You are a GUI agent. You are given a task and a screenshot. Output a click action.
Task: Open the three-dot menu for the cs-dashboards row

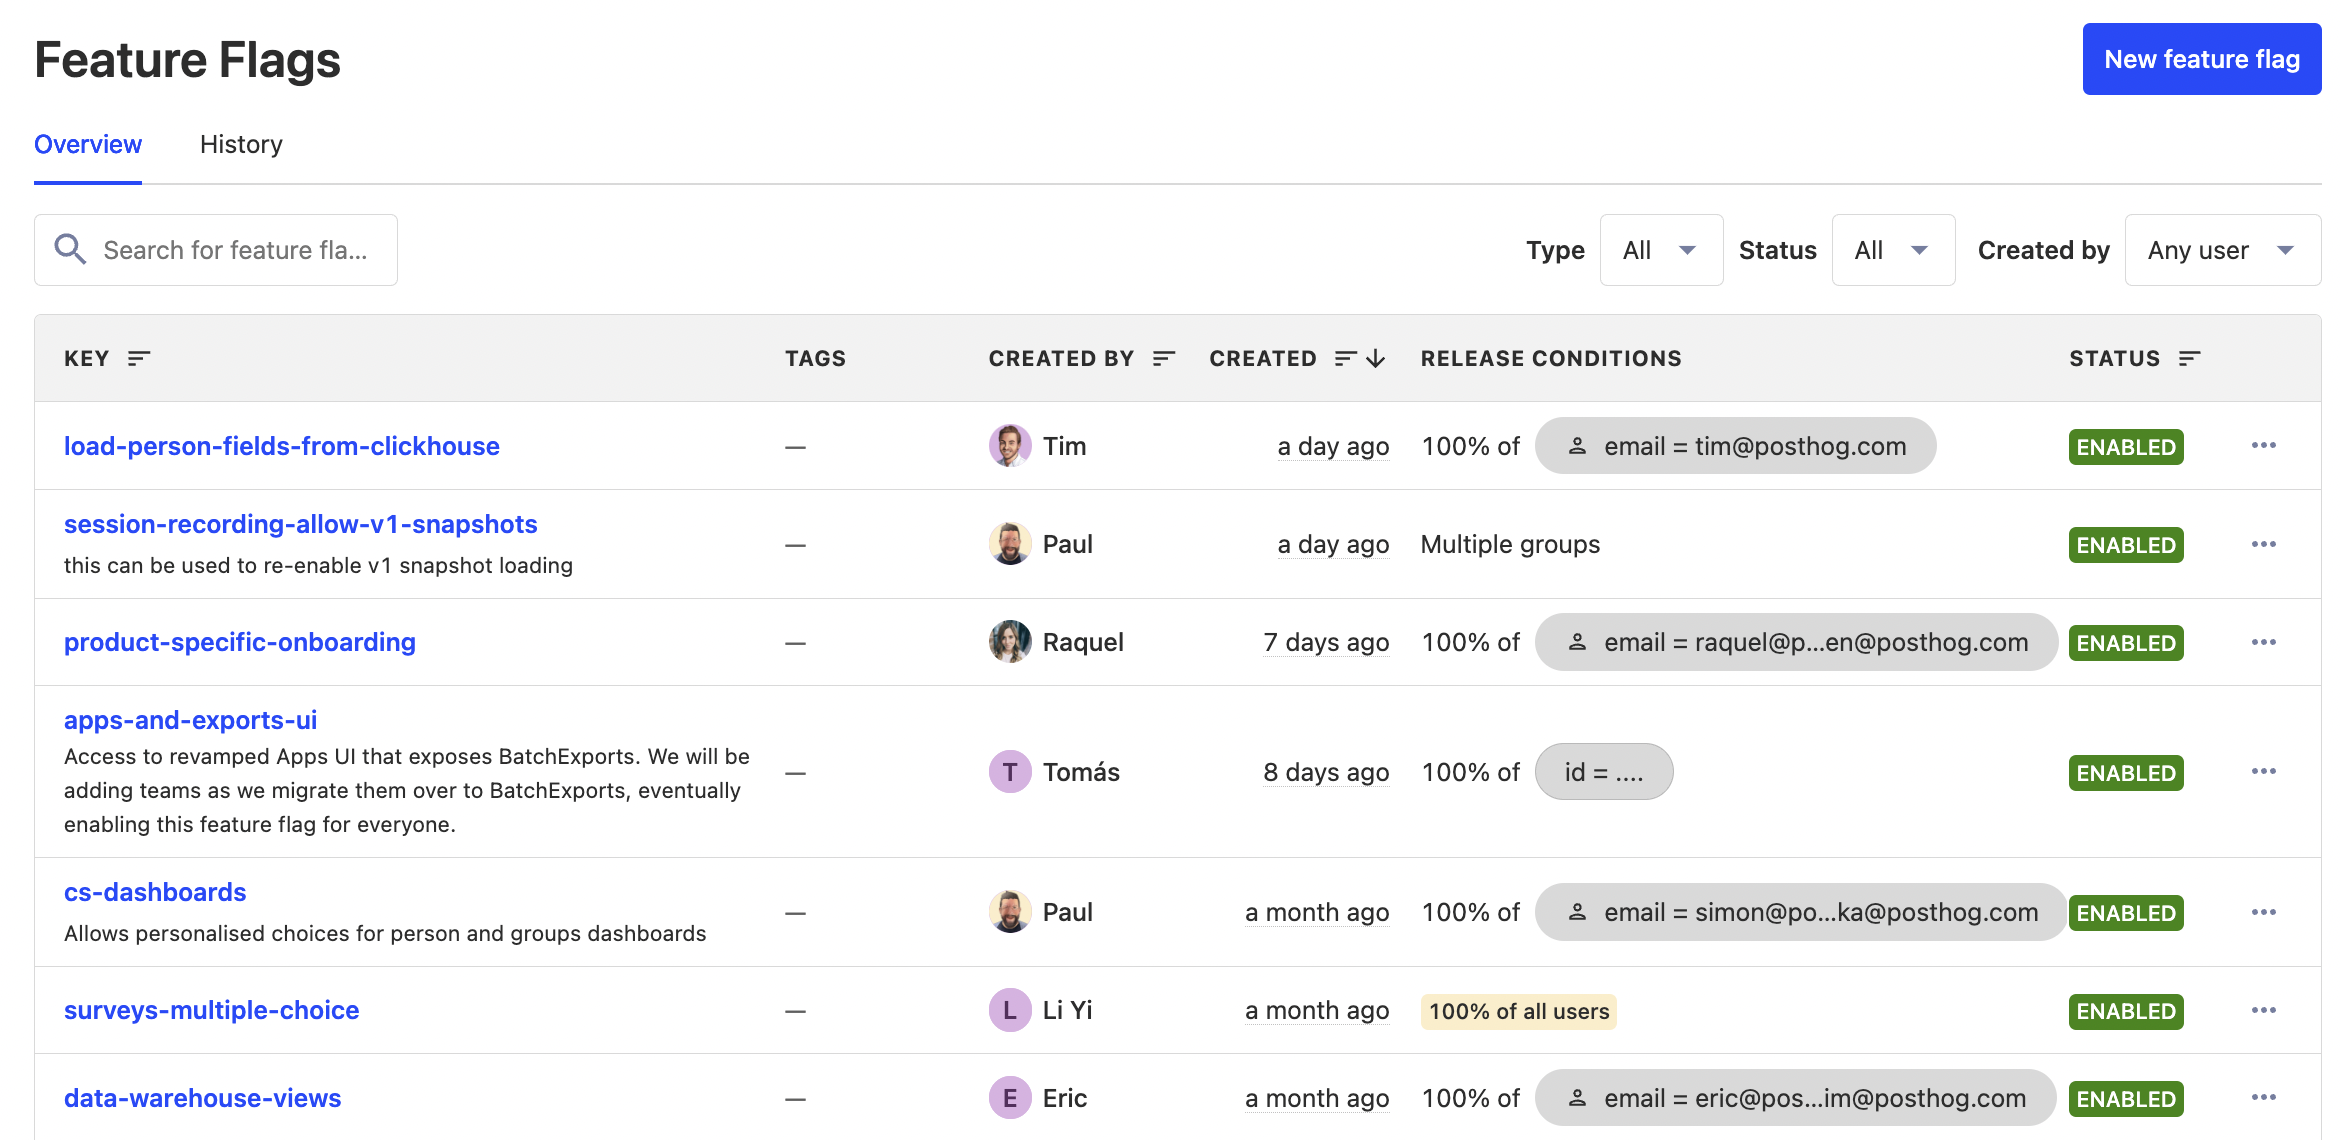pos(2263,912)
